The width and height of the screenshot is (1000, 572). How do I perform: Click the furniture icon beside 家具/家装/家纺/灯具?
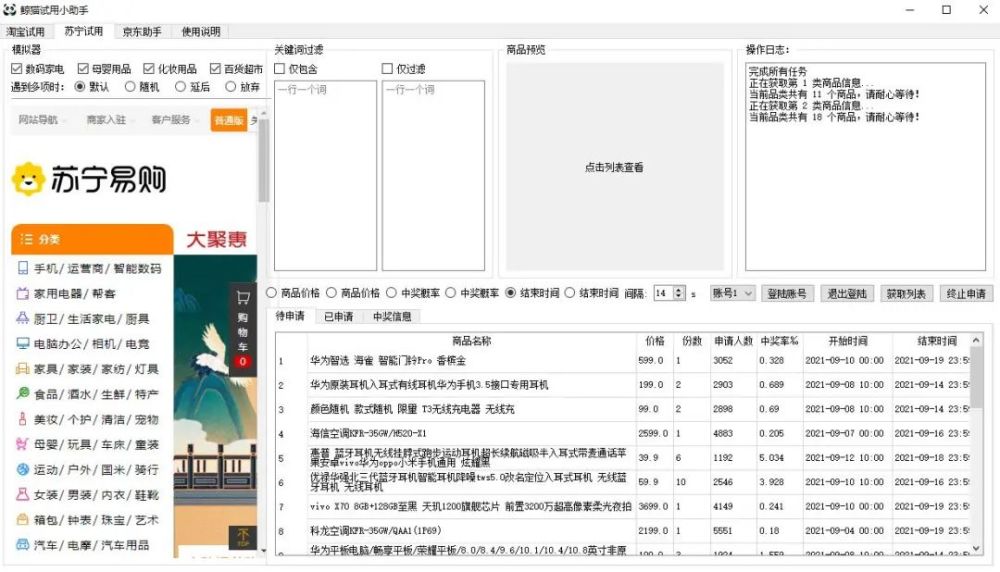[23, 369]
